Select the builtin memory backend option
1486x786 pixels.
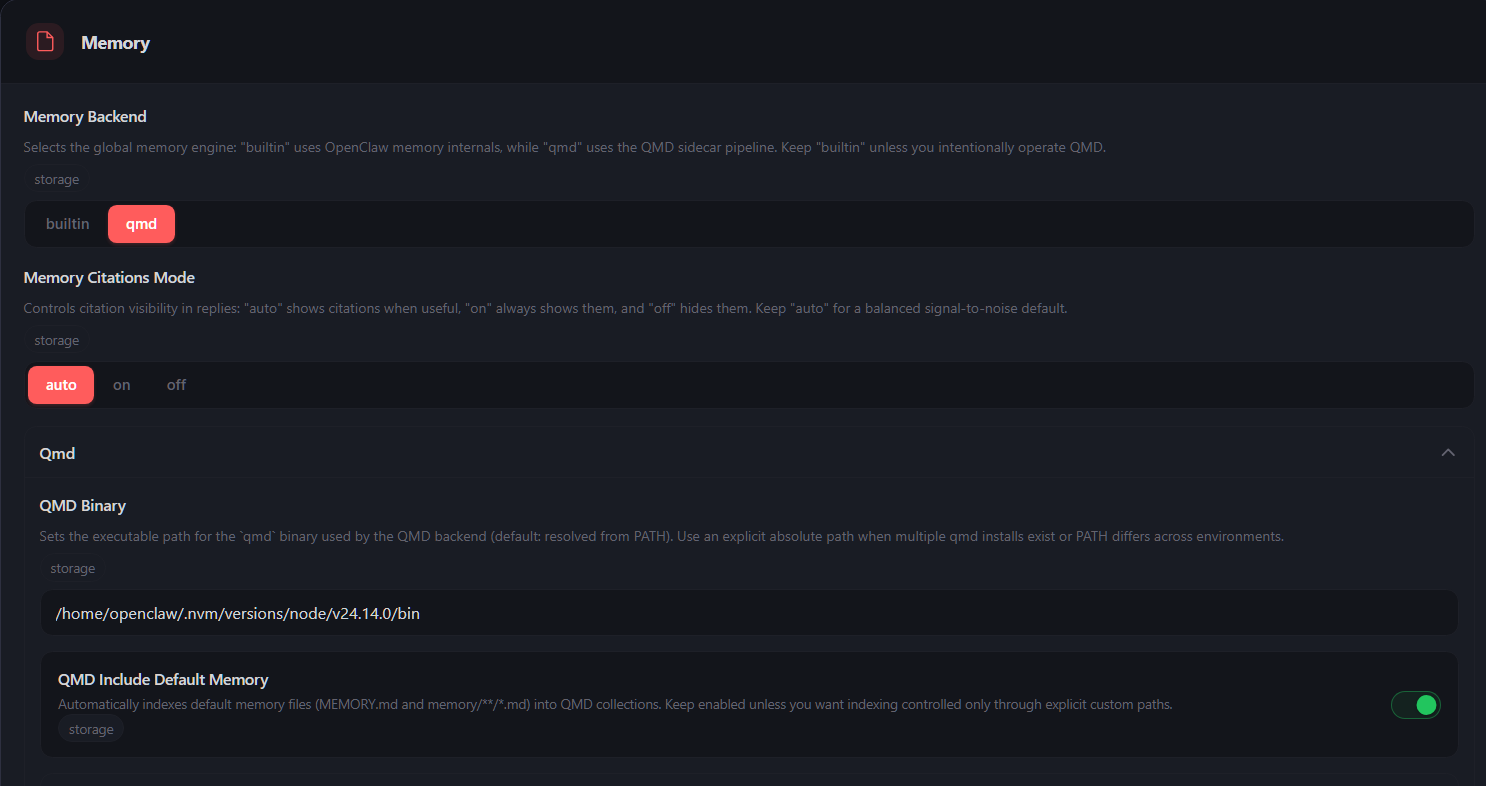67,224
